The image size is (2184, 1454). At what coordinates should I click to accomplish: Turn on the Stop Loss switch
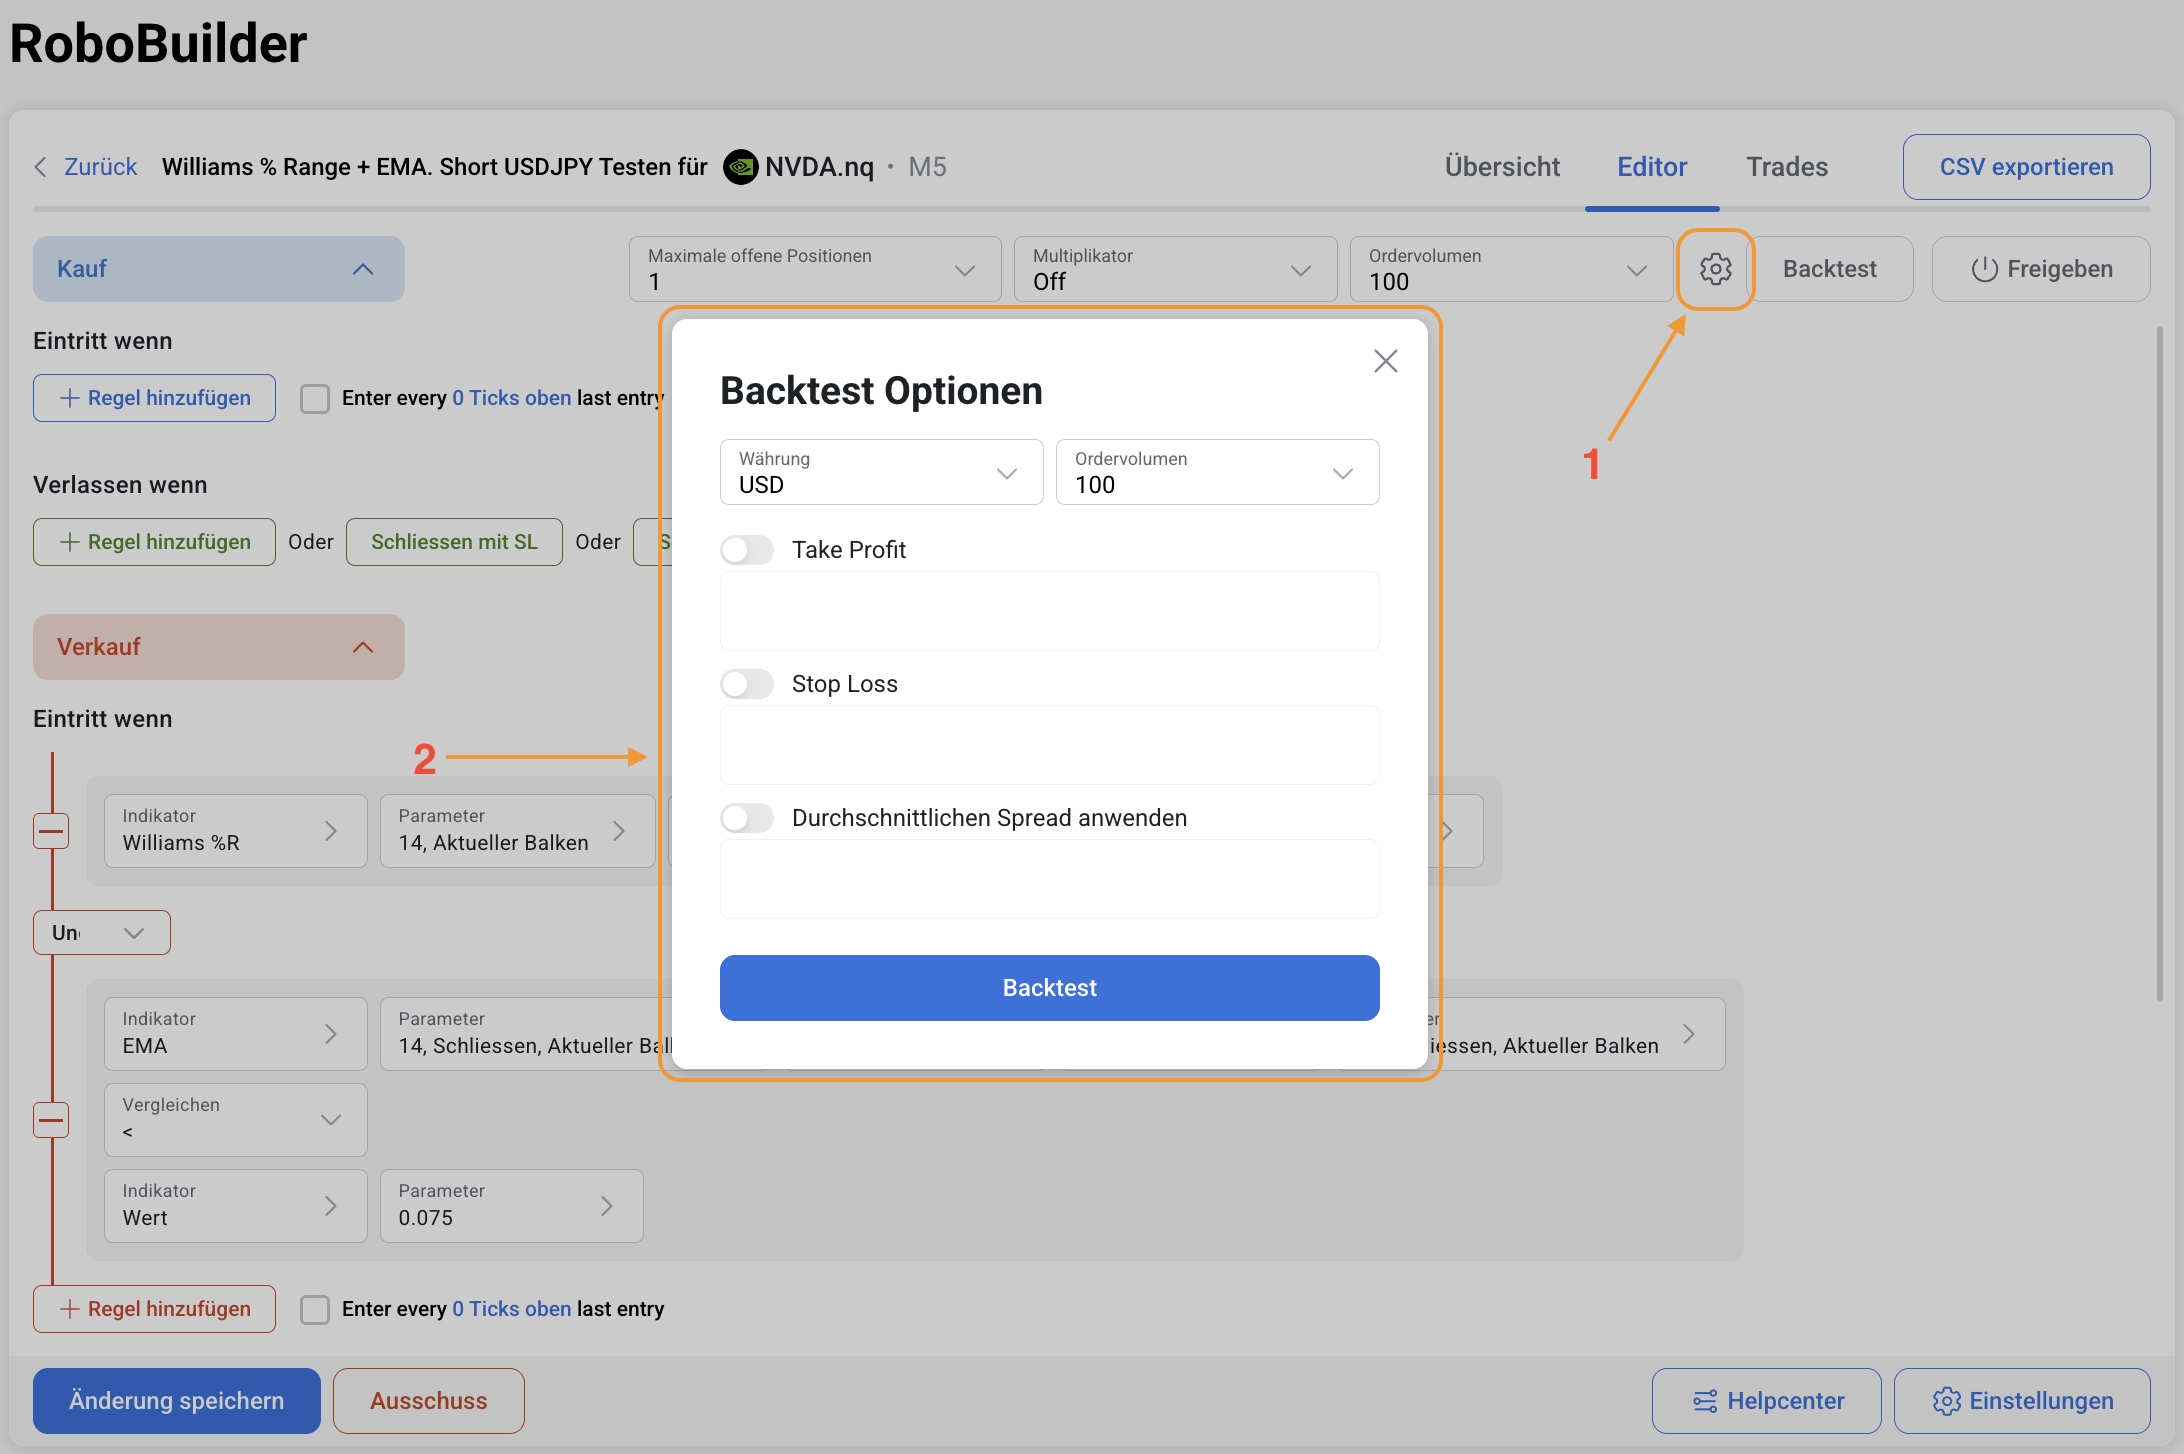pos(747,684)
